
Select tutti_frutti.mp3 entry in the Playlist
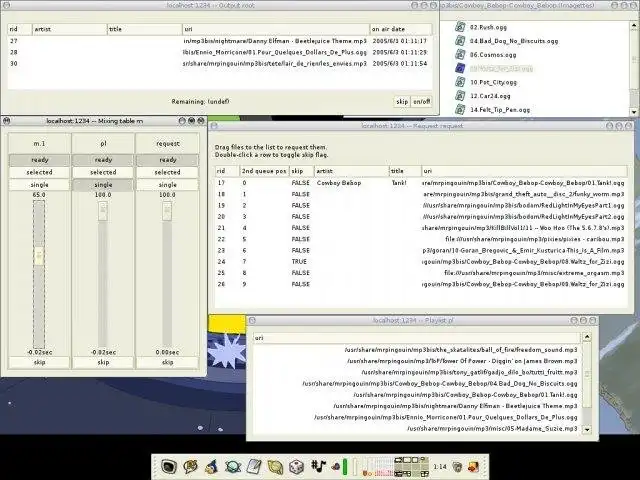pyautogui.click(x=416, y=372)
